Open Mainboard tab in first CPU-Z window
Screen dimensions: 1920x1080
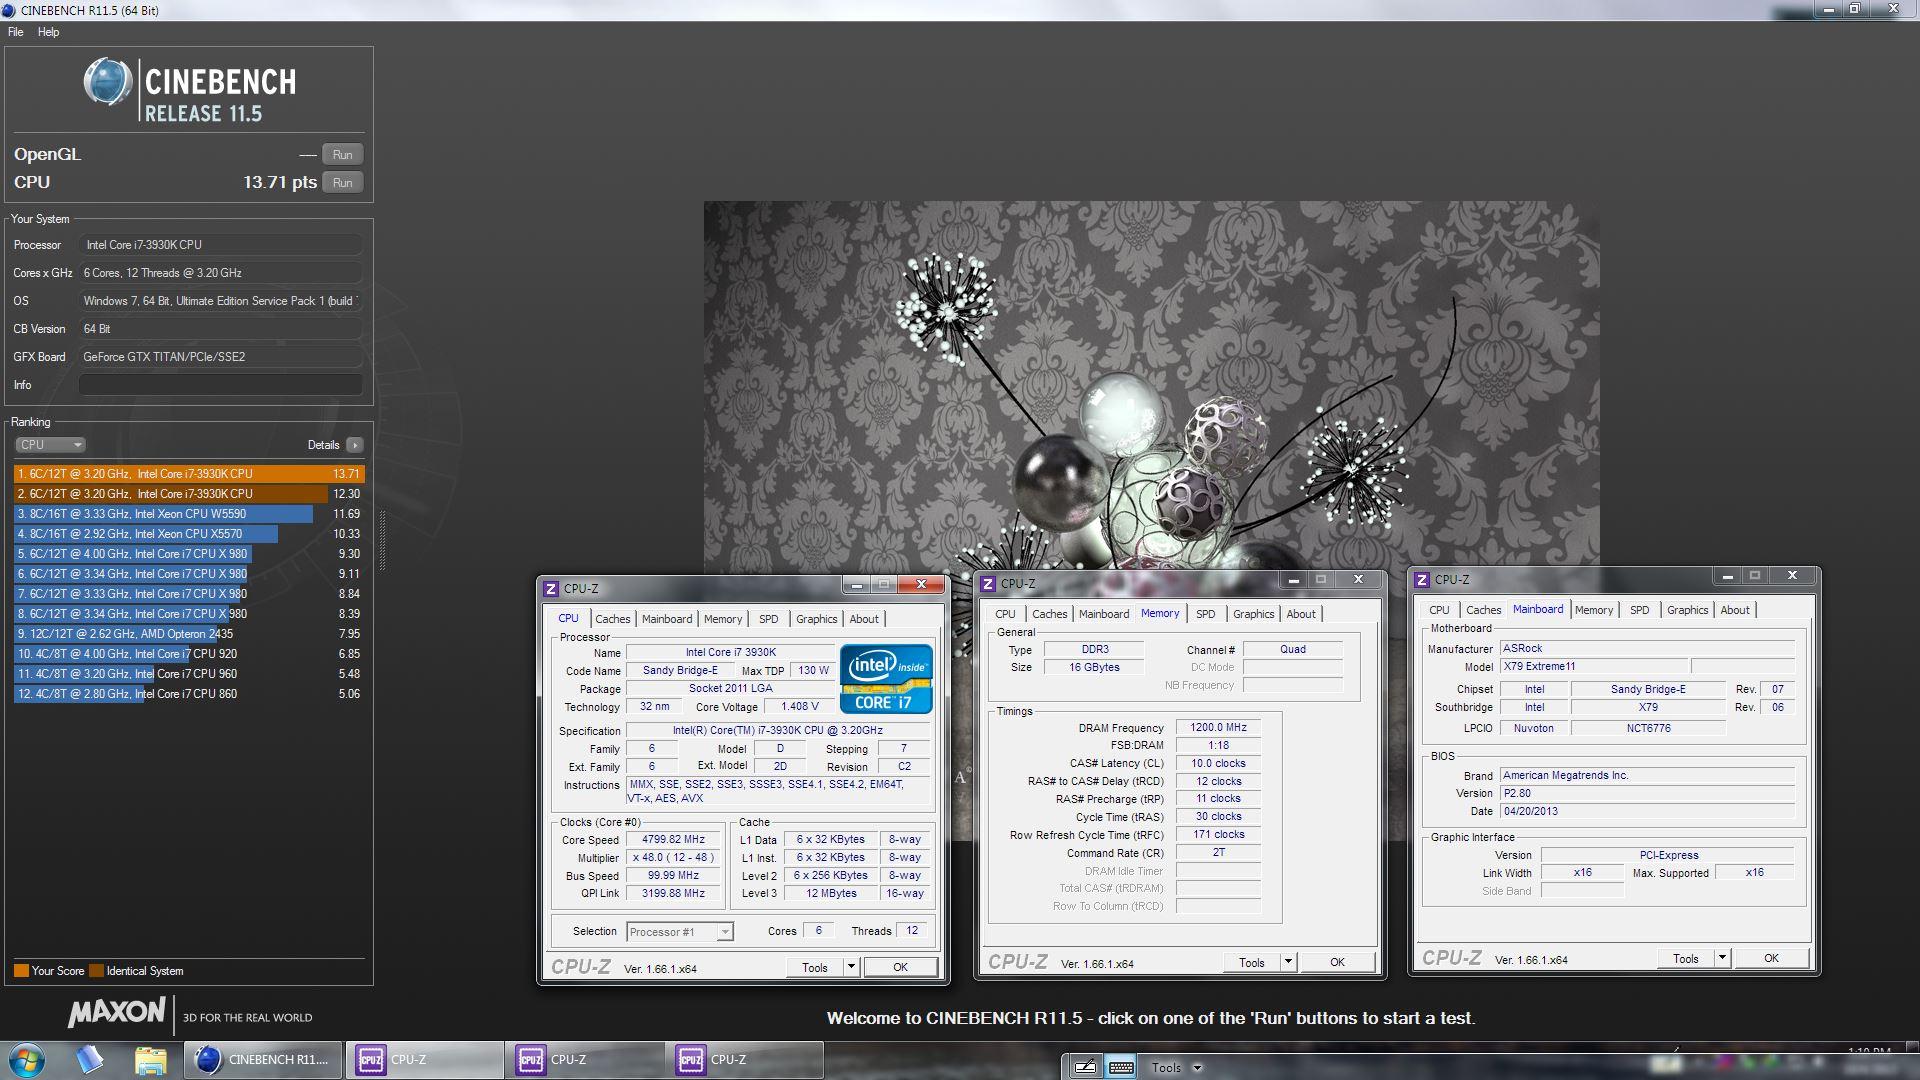667,619
